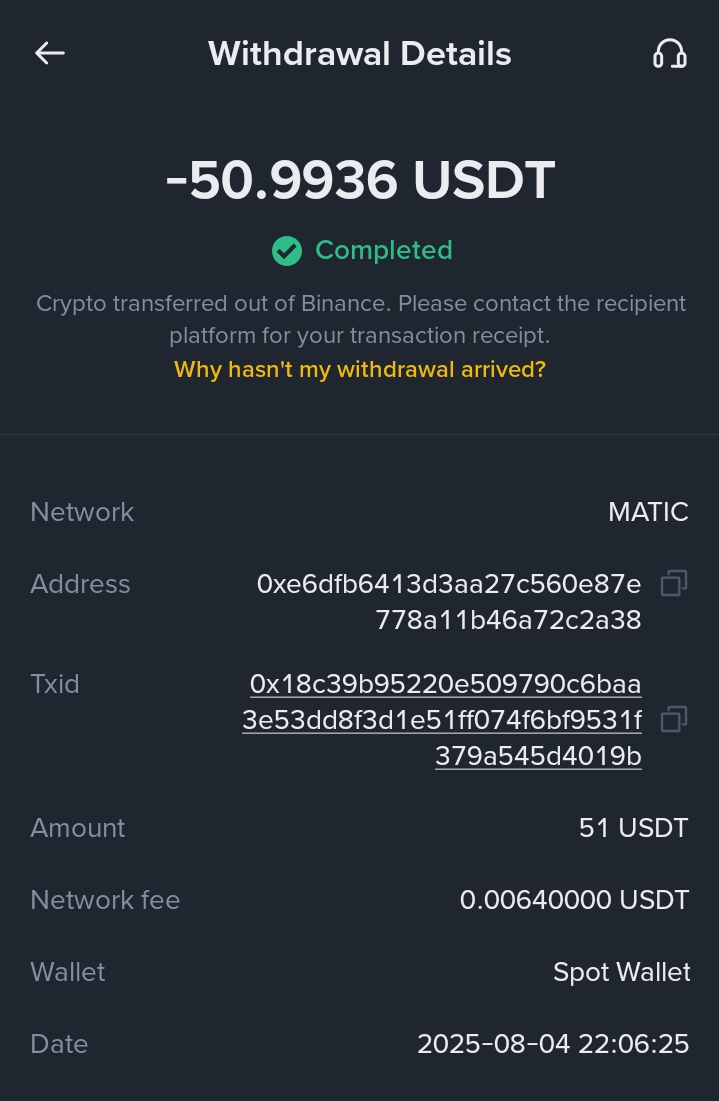The height and width of the screenshot is (1101, 719).
Task: Open customer support headset icon
Action: point(669,54)
